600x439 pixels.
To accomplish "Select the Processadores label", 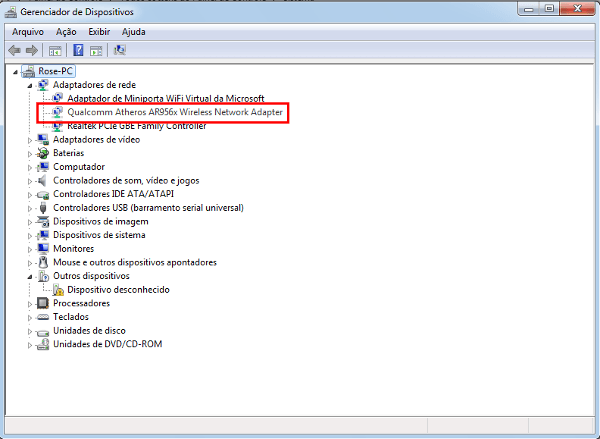I will pos(82,304).
